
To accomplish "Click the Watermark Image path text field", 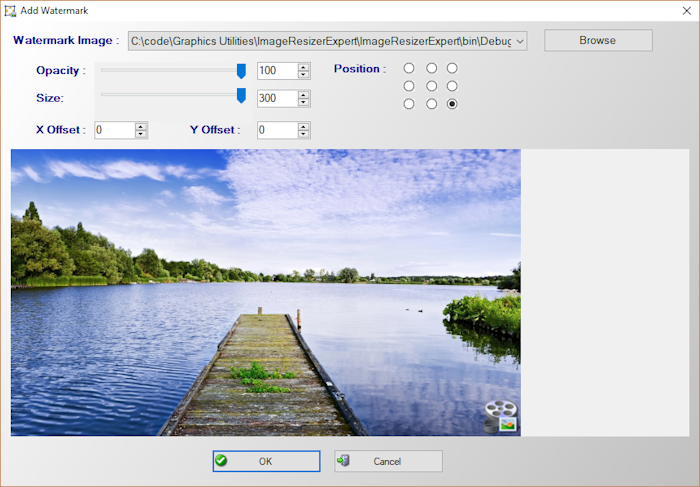I will click(x=321, y=41).
